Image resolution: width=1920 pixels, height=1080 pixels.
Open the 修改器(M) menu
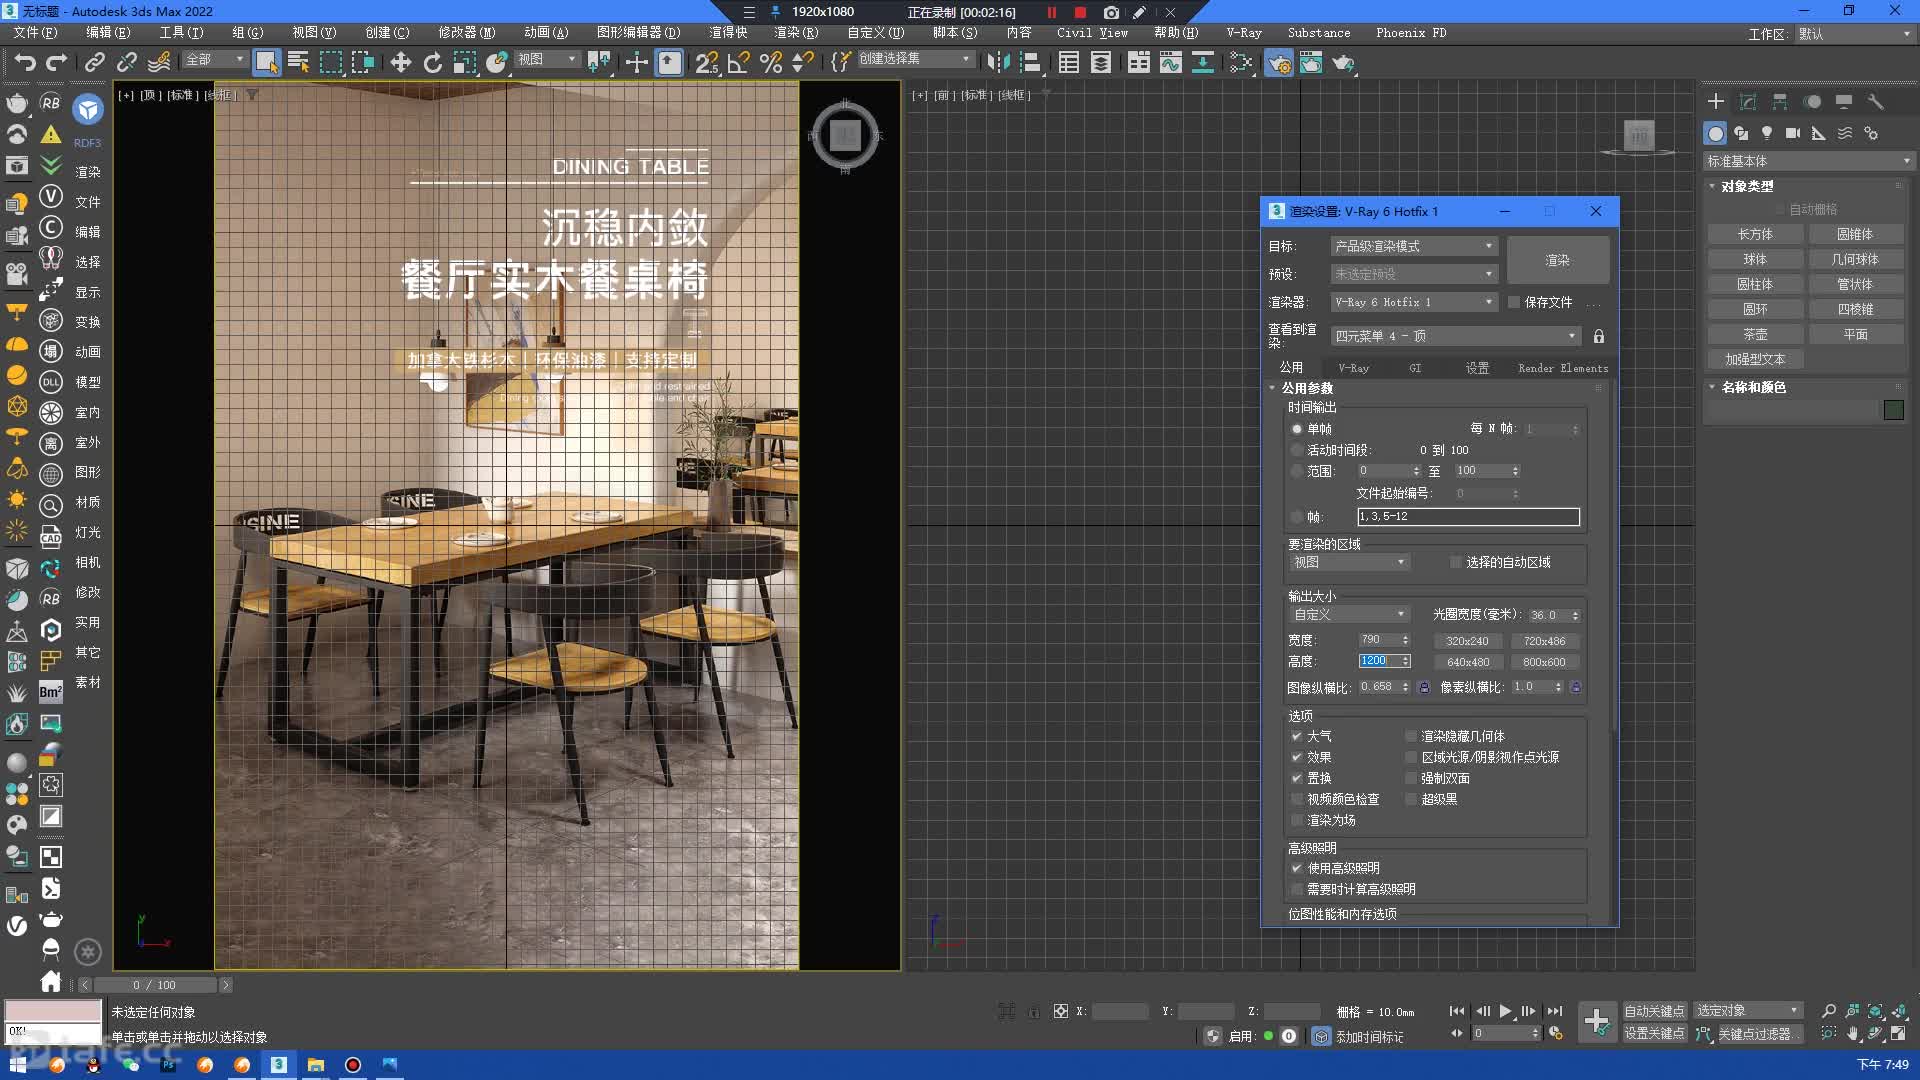[466, 33]
